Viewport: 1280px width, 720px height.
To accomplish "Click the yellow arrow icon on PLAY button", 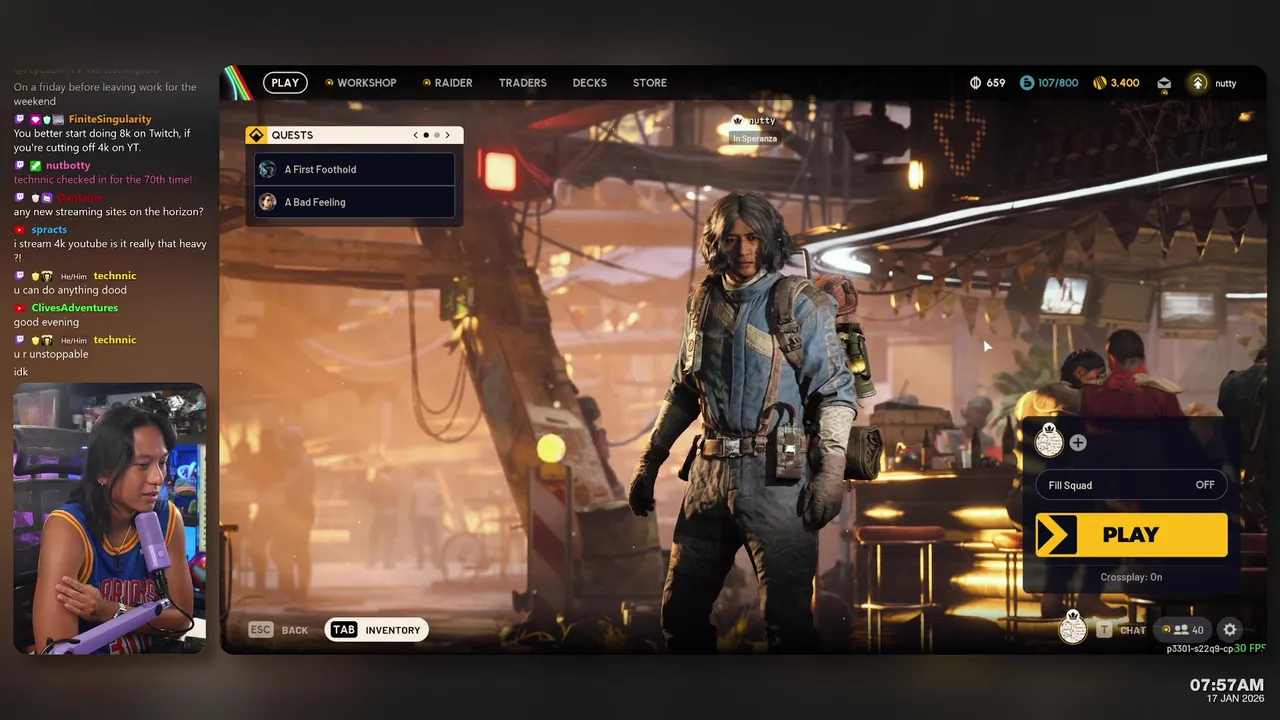I will [1057, 535].
